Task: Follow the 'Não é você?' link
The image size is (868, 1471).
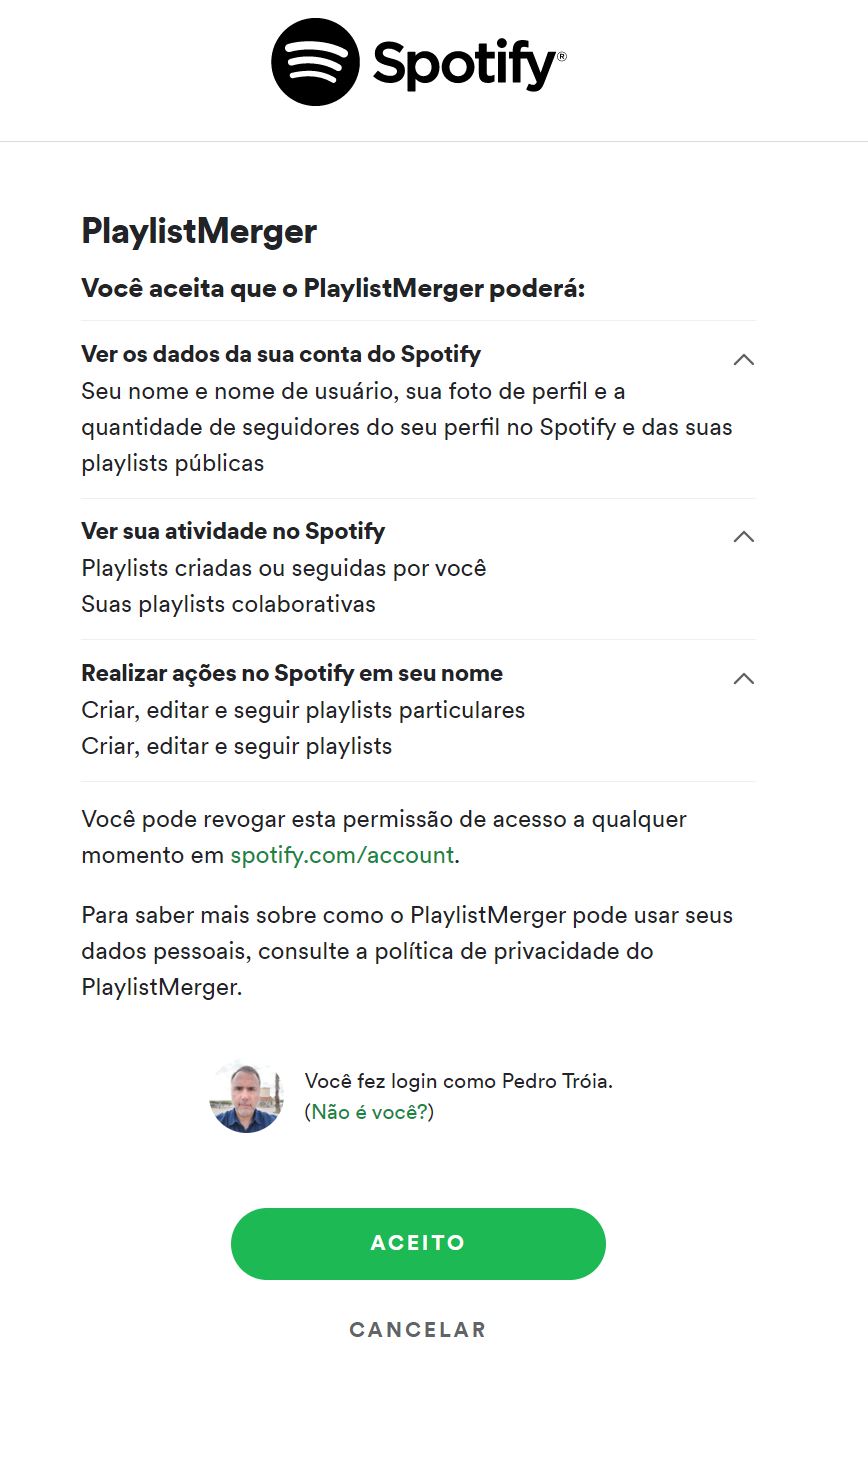Action: coord(370,1112)
